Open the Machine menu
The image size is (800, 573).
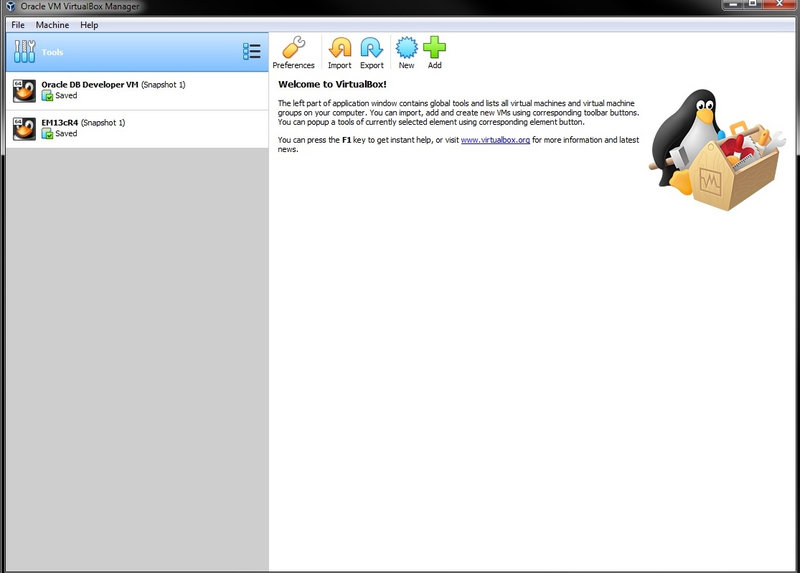[52, 25]
